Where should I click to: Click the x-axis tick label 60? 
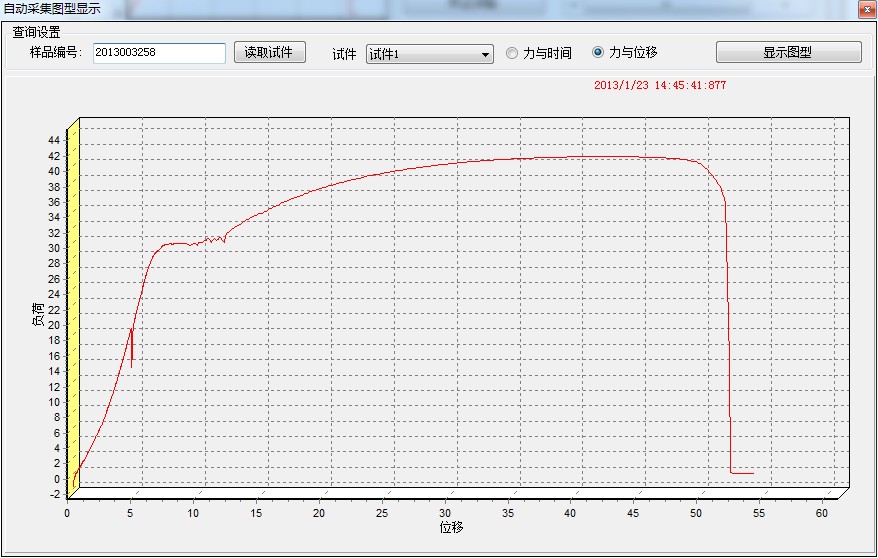tap(822, 513)
